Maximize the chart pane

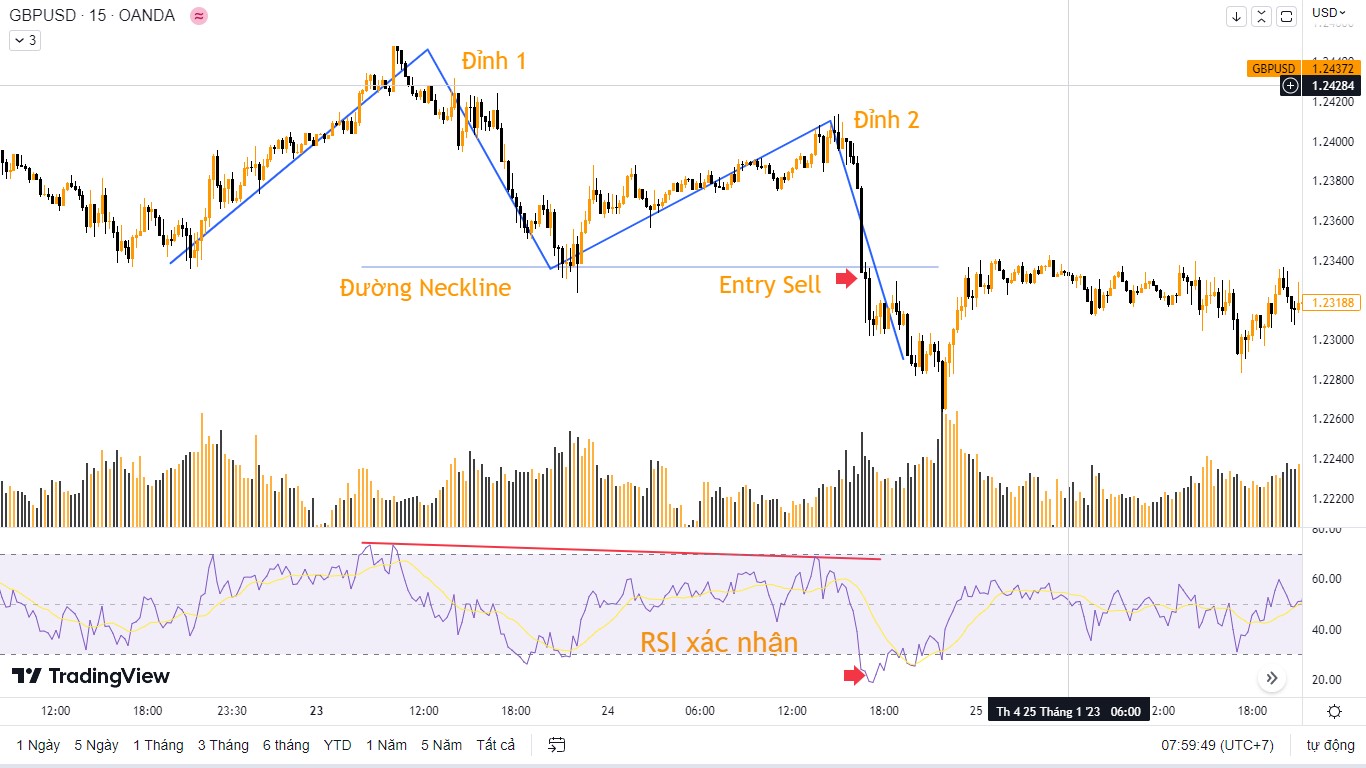[1287, 16]
